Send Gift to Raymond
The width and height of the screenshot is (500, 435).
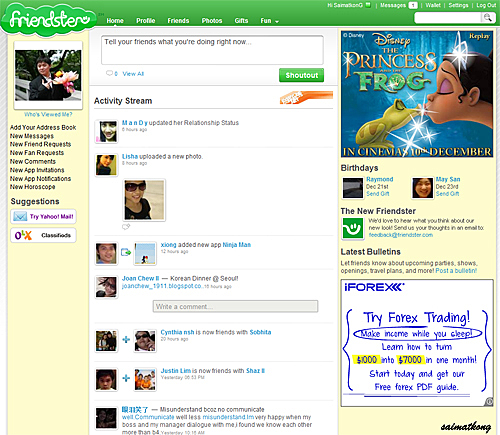point(378,194)
